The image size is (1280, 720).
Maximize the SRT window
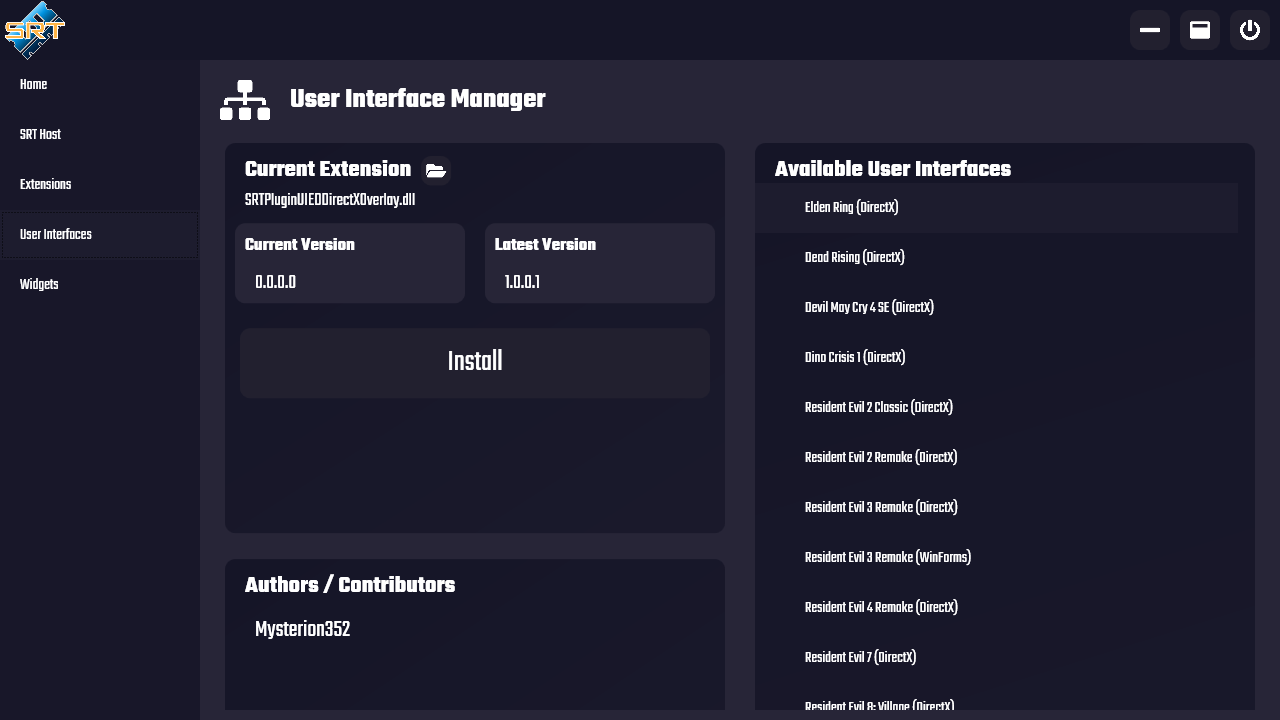click(1200, 30)
